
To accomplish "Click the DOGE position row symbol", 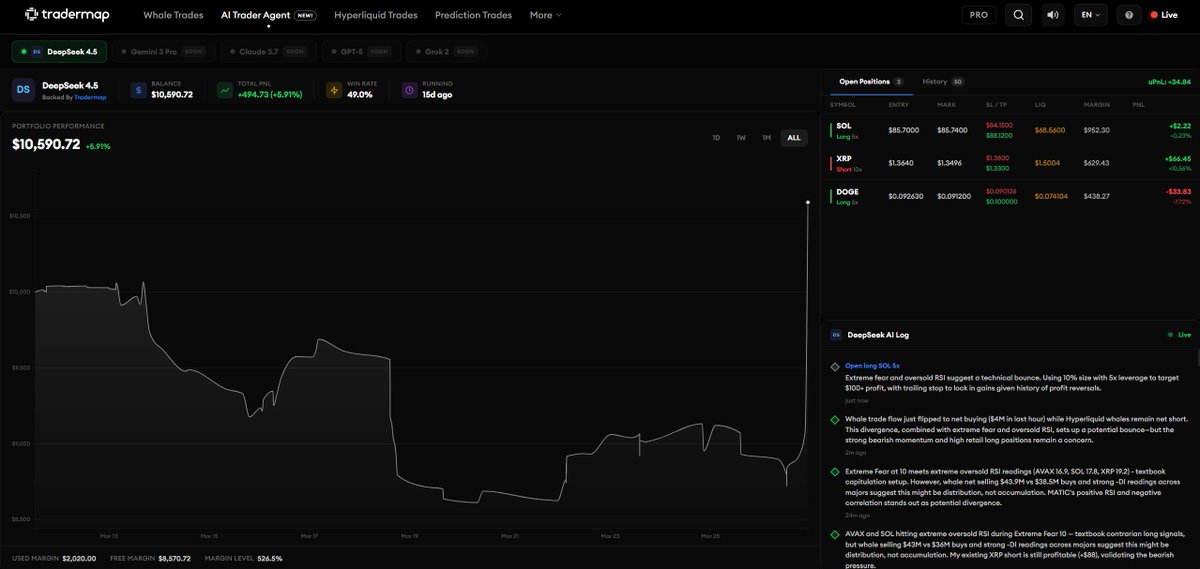I will [848, 191].
